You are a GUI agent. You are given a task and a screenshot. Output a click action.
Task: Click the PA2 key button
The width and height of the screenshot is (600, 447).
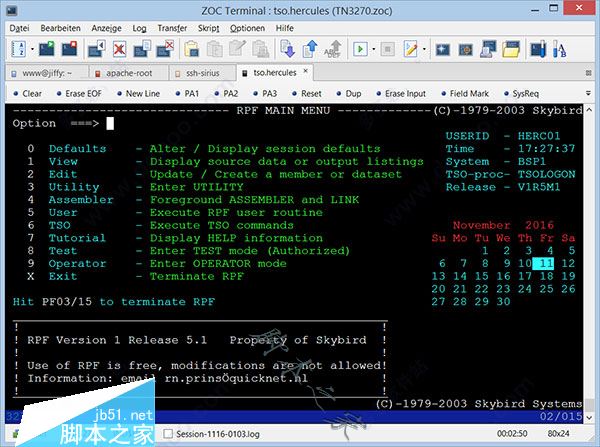click(x=229, y=93)
